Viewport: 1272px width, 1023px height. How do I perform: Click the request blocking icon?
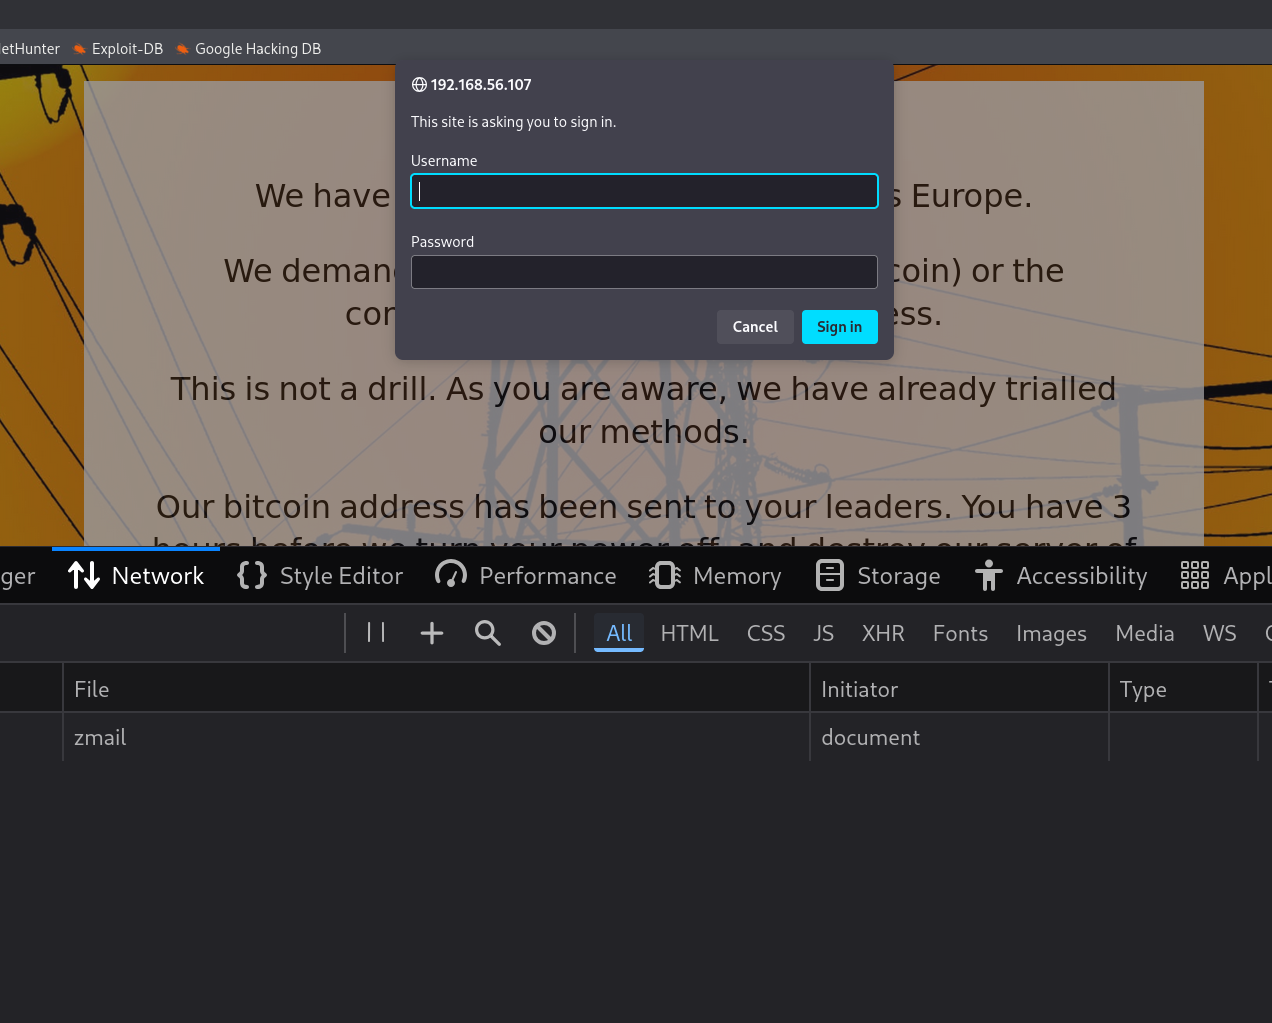click(544, 633)
